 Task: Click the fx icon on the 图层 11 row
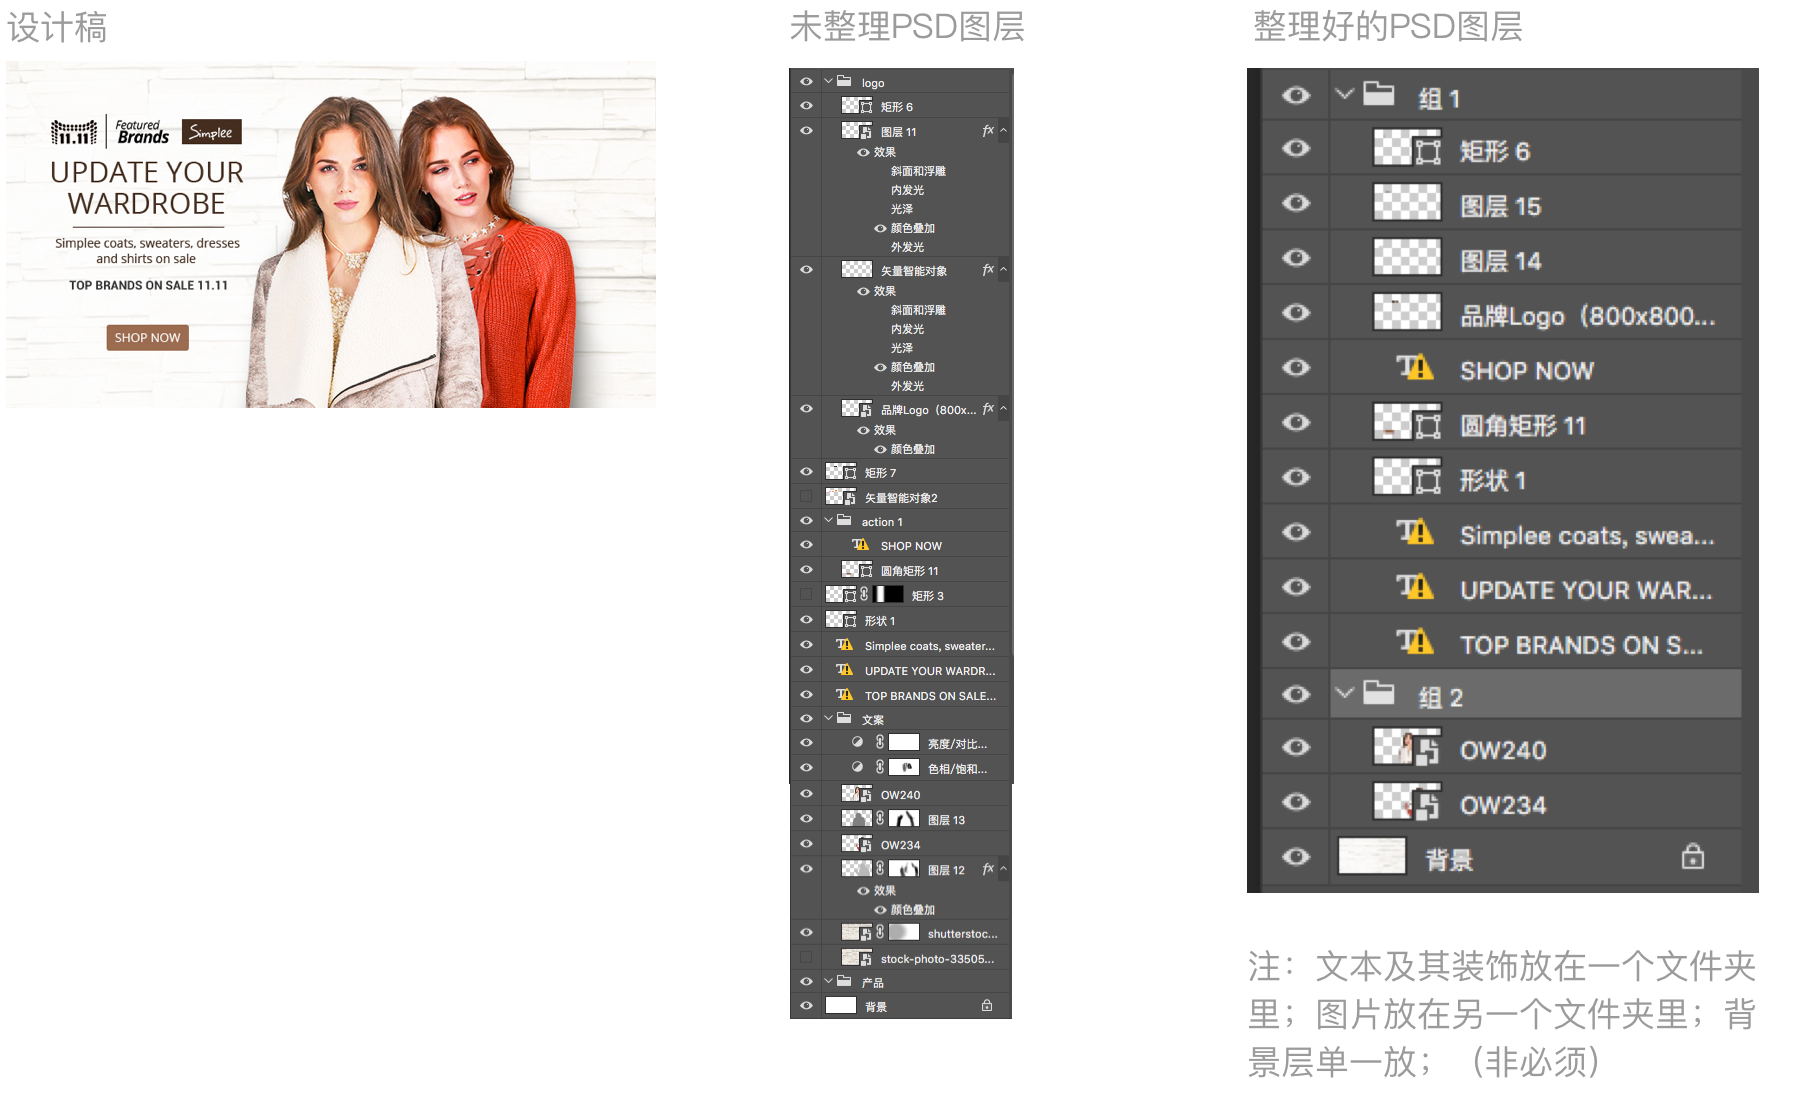pyautogui.click(x=988, y=130)
